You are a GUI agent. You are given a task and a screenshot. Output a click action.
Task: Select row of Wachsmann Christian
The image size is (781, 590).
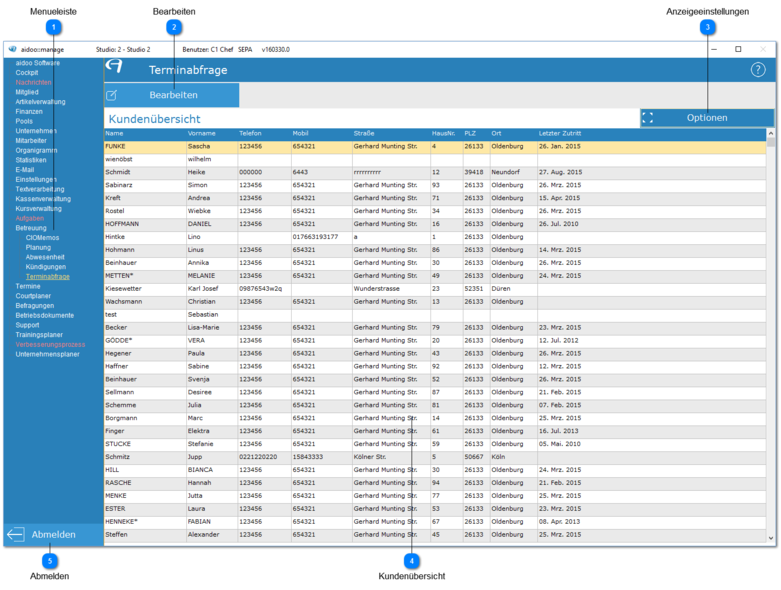[x=435, y=302]
